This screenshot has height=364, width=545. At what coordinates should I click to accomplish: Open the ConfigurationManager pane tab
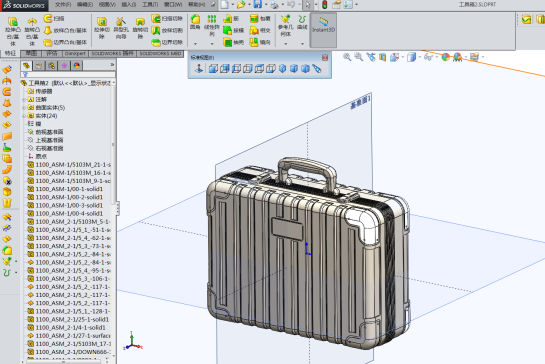(x=51, y=65)
